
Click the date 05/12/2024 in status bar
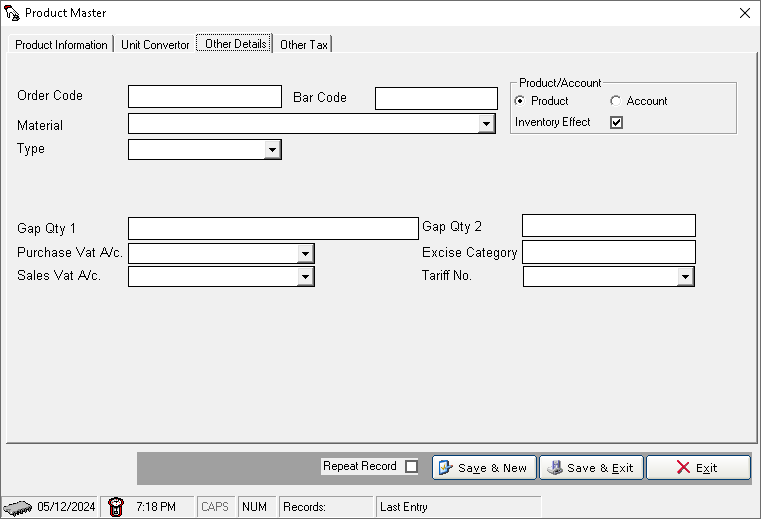point(66,507)
